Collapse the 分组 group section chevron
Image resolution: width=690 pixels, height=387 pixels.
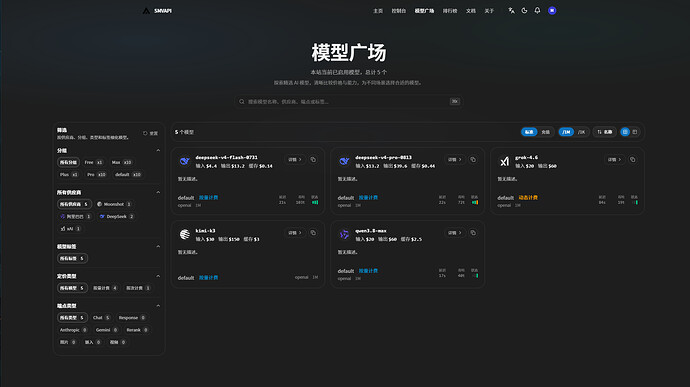(x=158, y=151)
